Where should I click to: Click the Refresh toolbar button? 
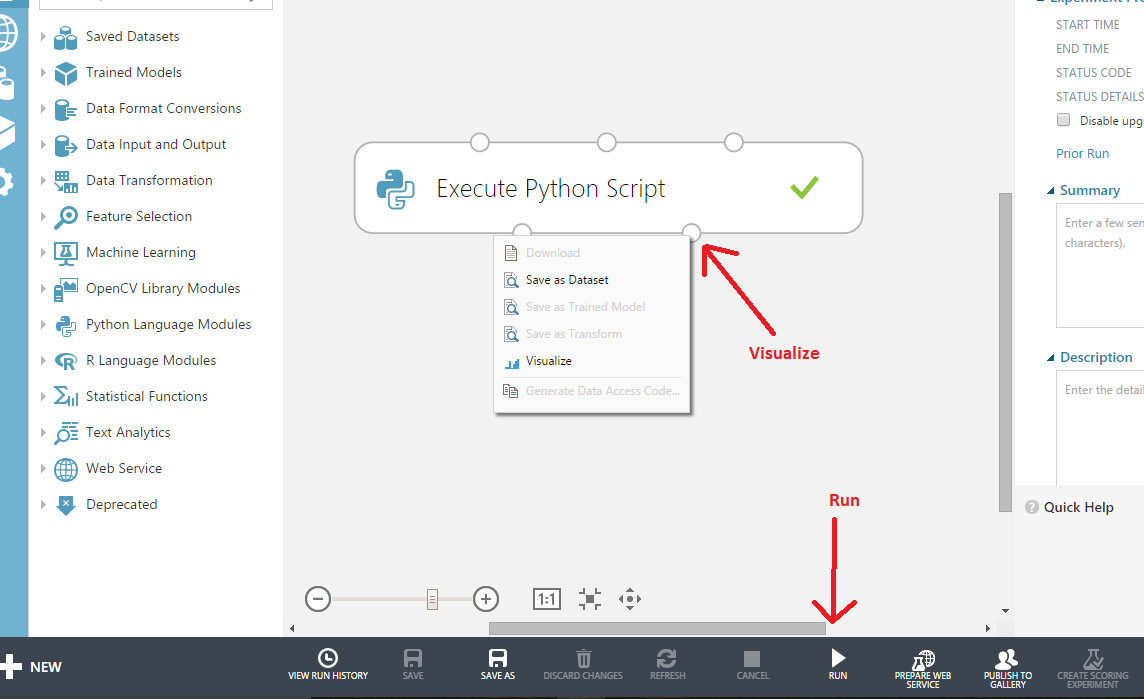click(x=668, y=665)
